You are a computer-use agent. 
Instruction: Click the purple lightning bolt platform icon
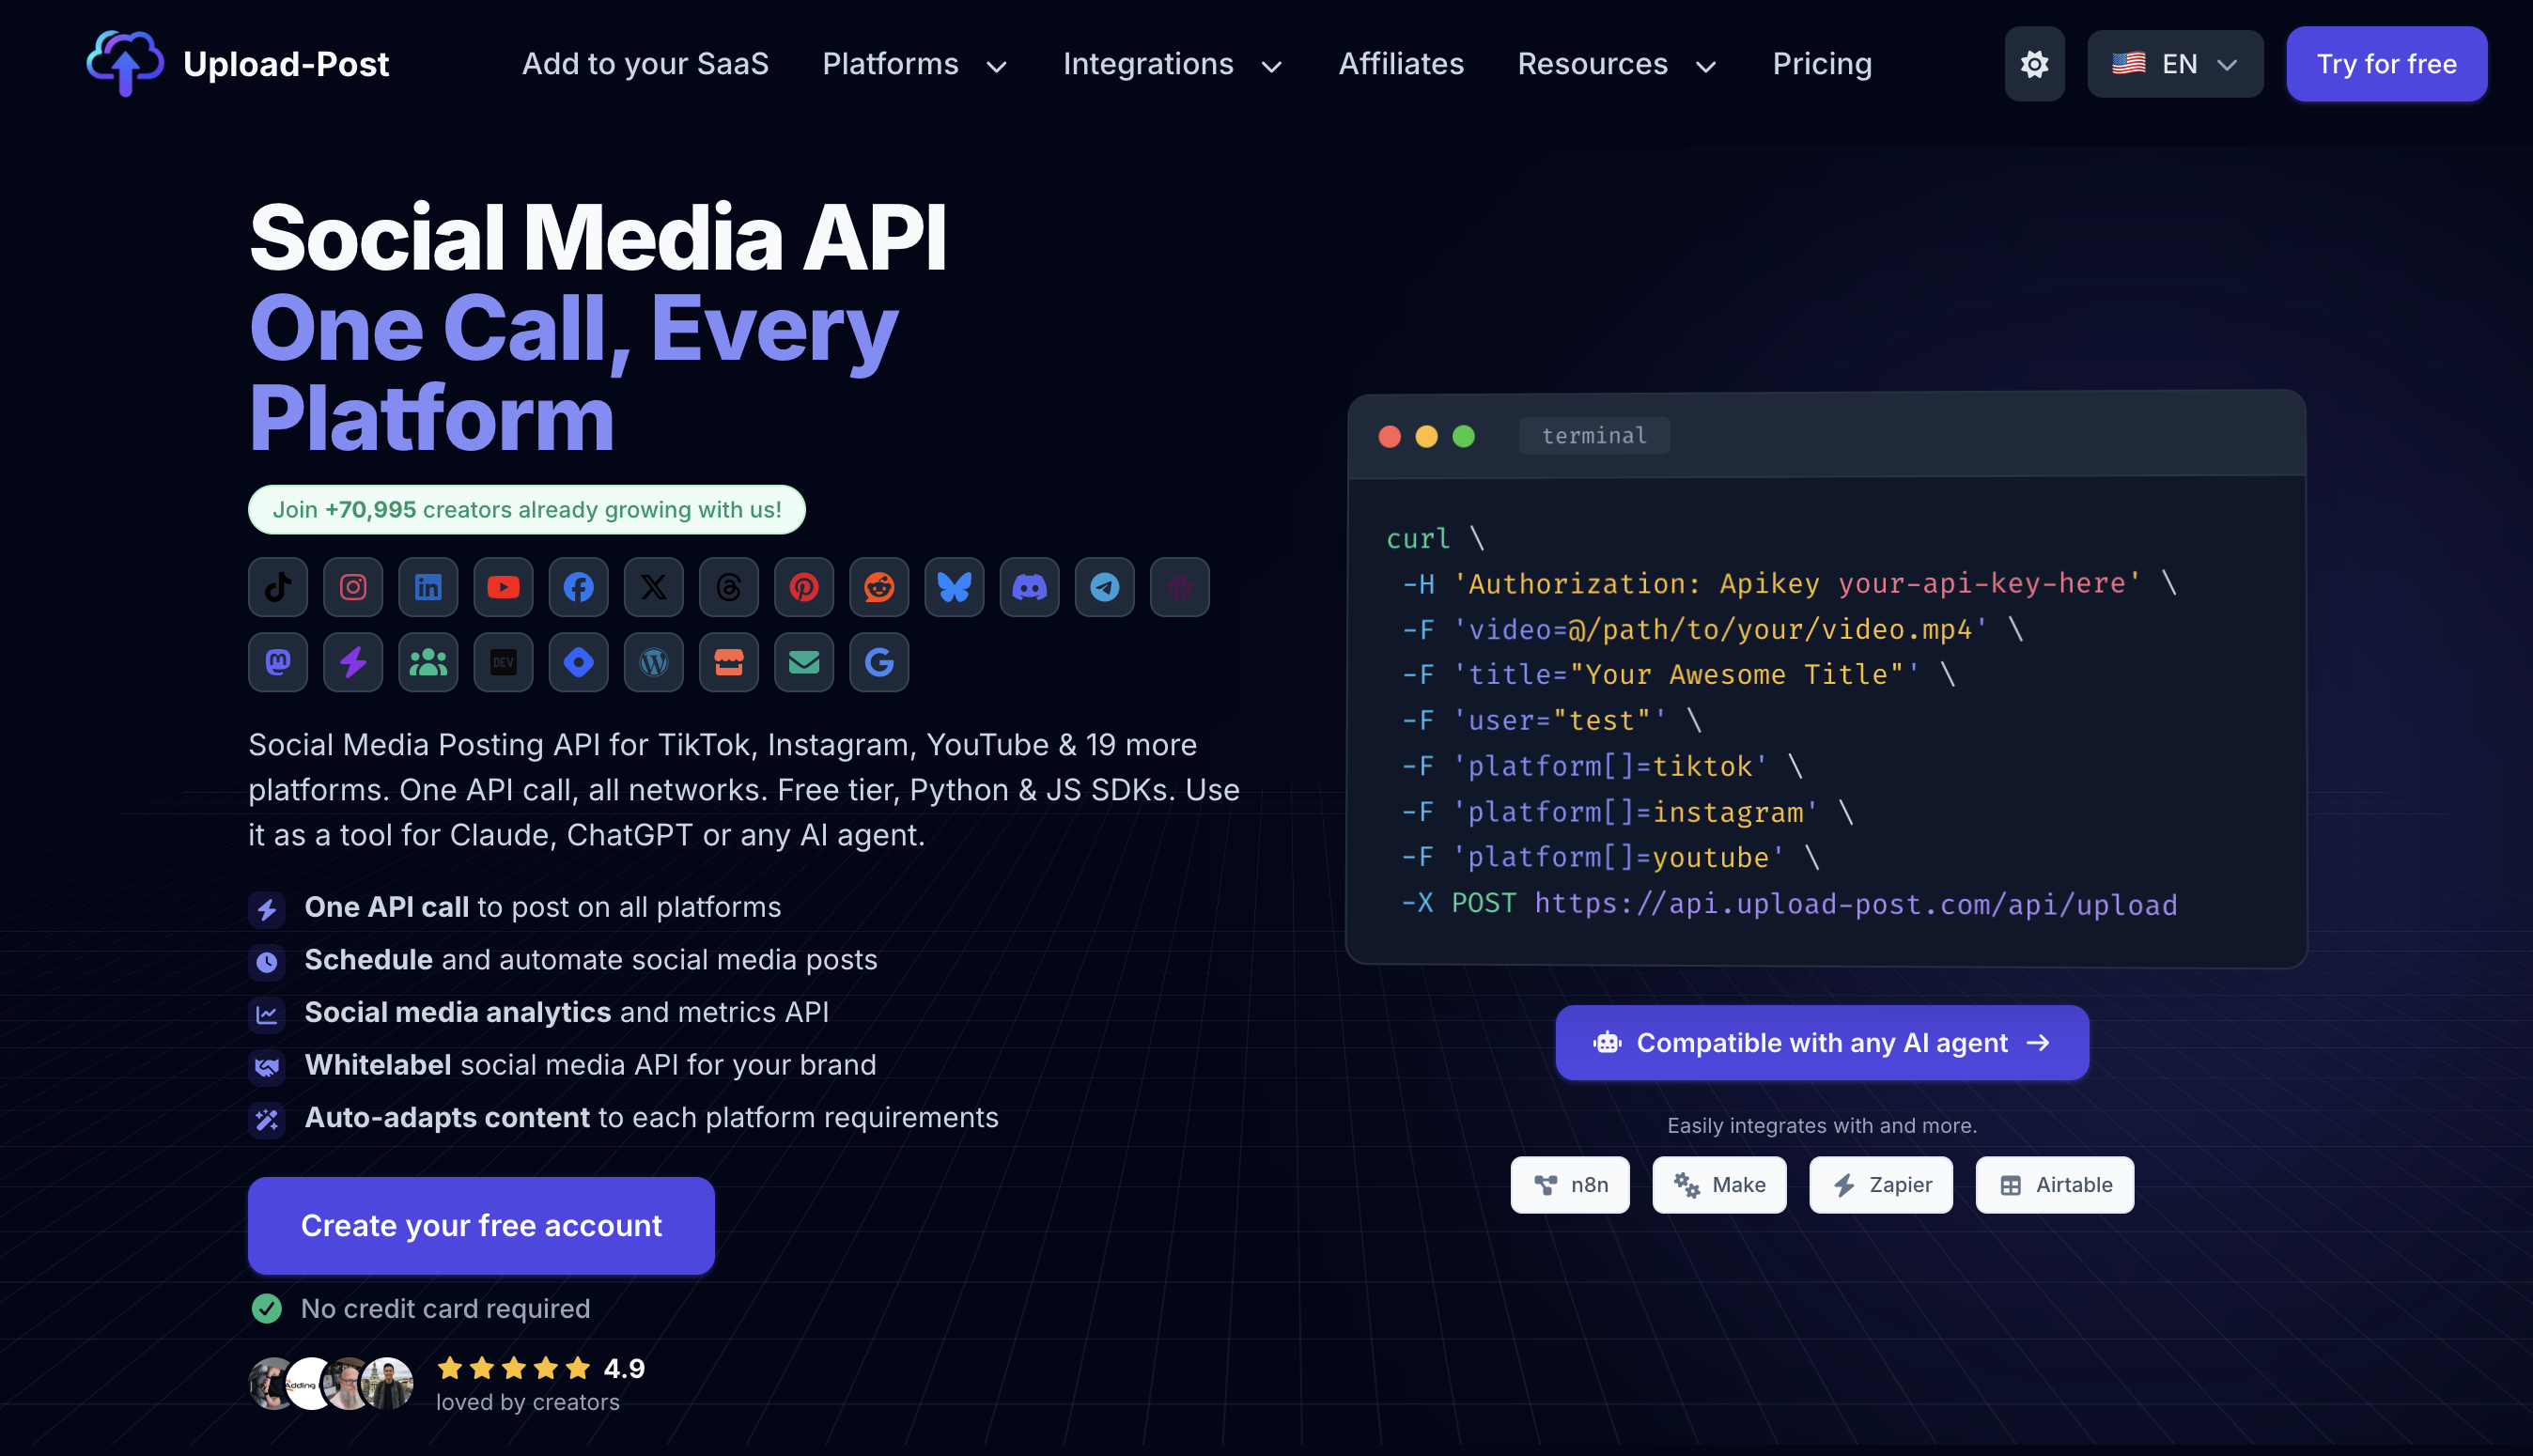(x=353, y=662)
